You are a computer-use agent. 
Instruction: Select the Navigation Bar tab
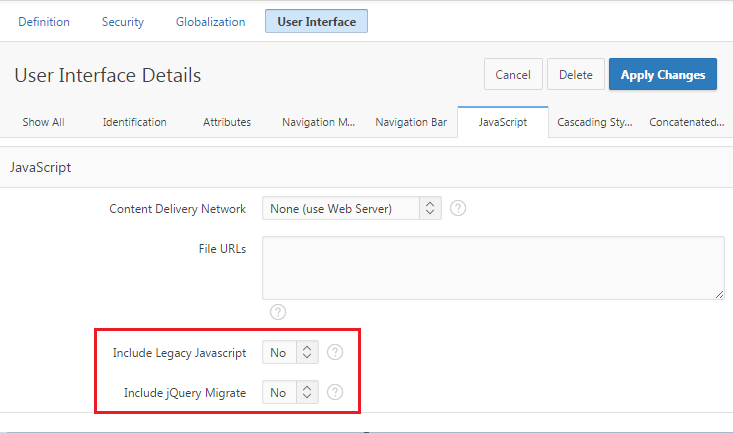[x=411, y=122]
